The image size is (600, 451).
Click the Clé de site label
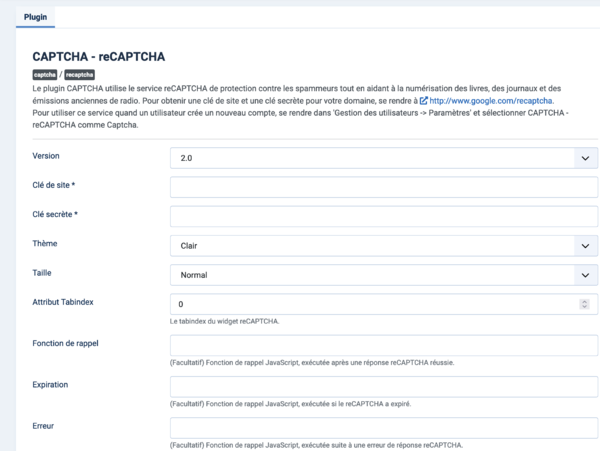54,185
